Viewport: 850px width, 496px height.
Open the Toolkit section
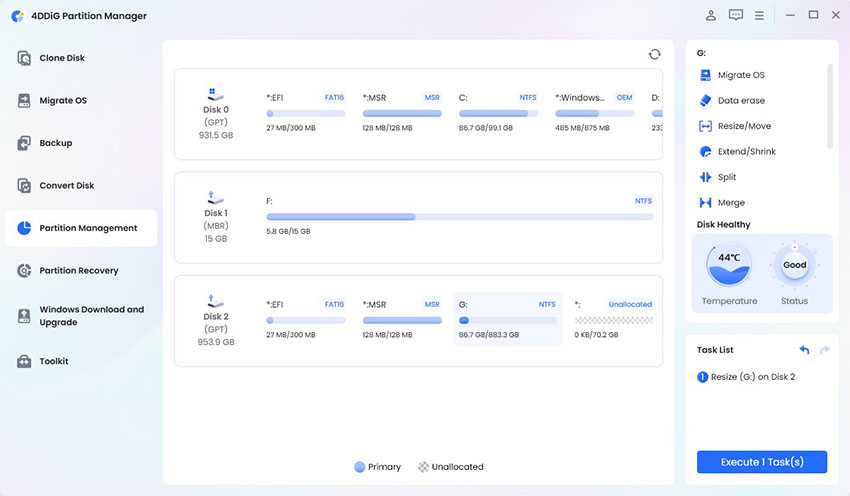[x=54, y=361]
